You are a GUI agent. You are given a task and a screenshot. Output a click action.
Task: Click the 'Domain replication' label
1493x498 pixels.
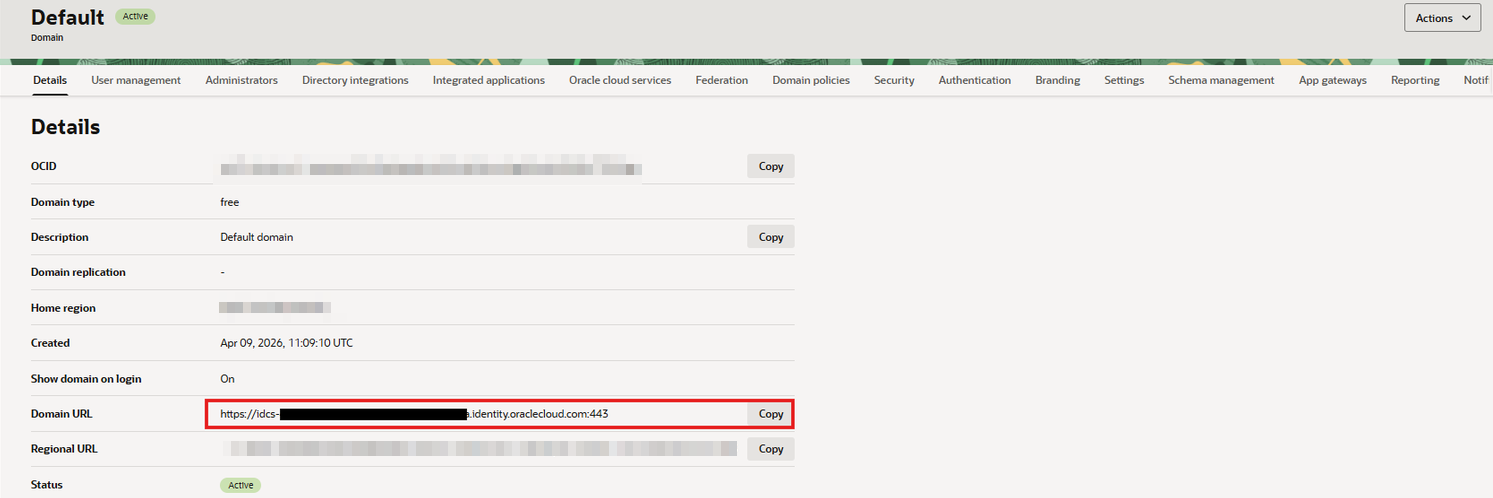(79, 272)
